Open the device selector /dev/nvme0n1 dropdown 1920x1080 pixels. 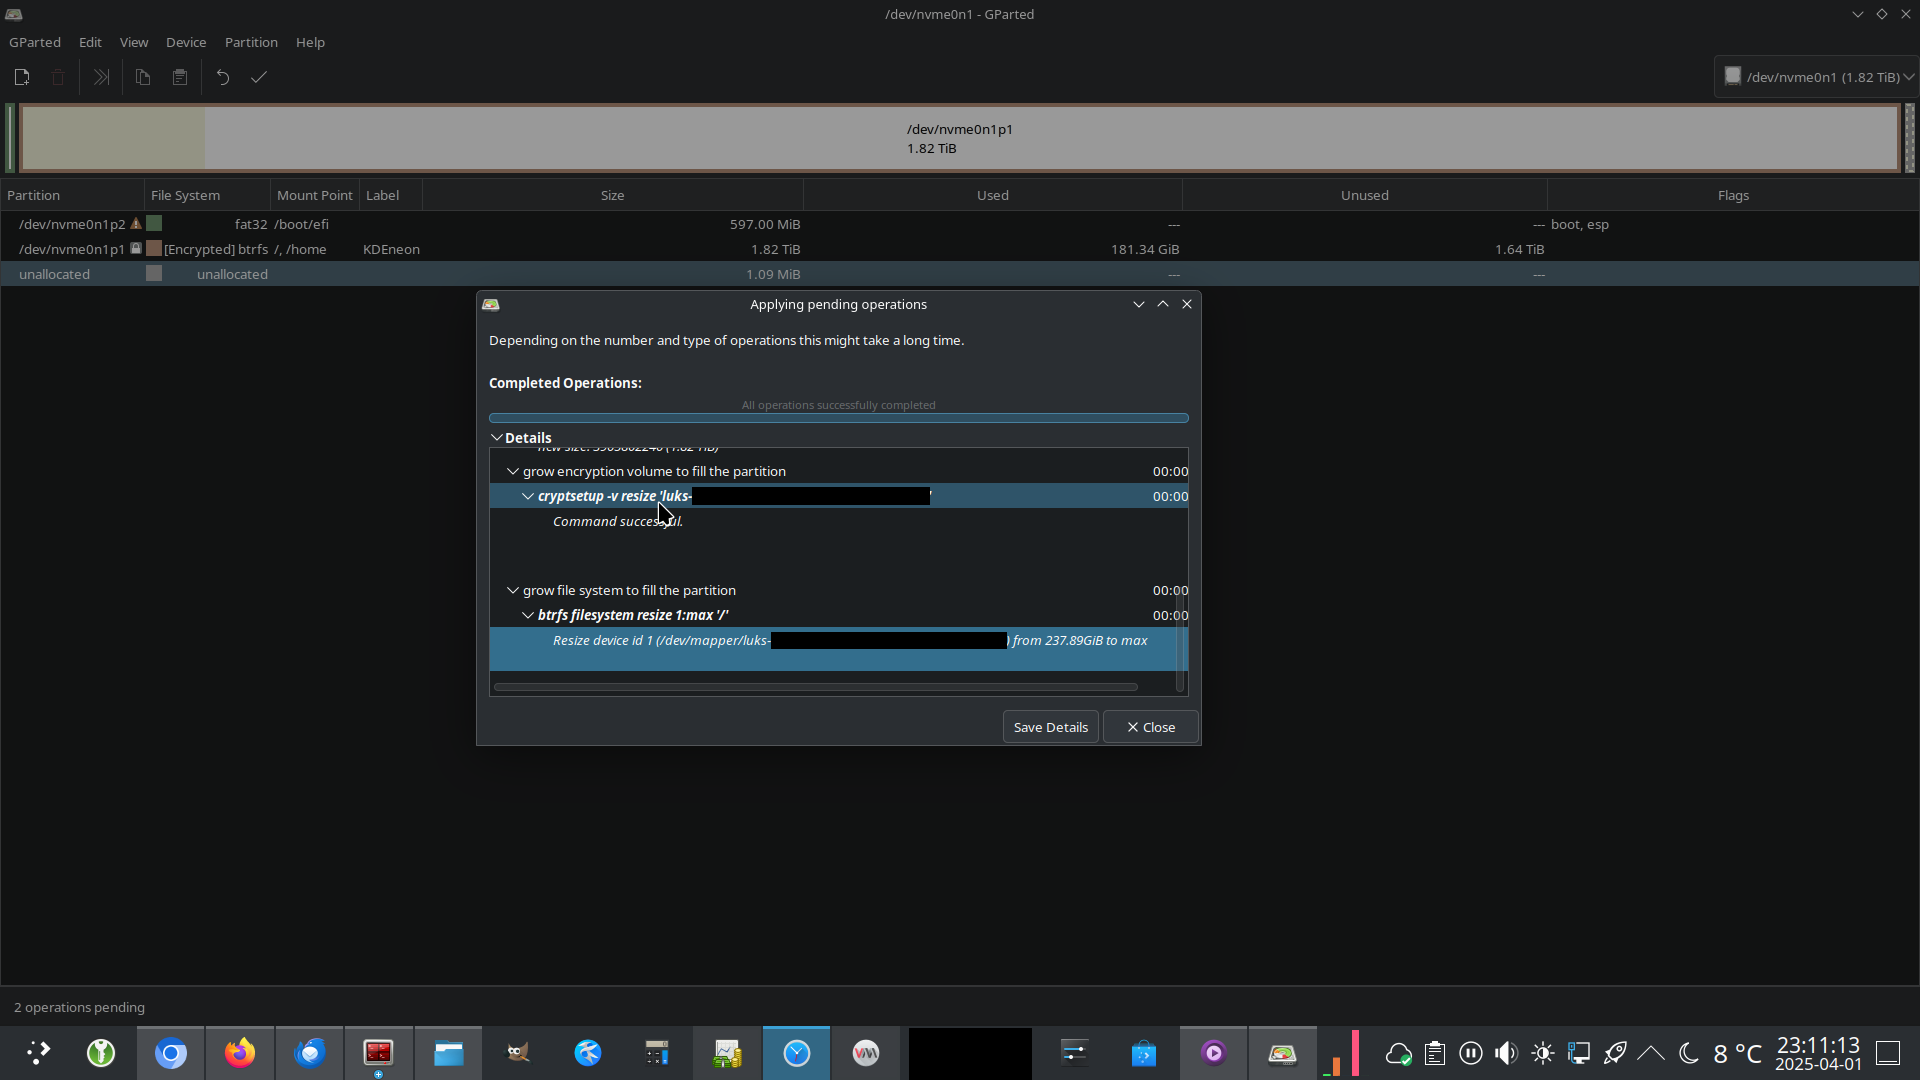1817,77
